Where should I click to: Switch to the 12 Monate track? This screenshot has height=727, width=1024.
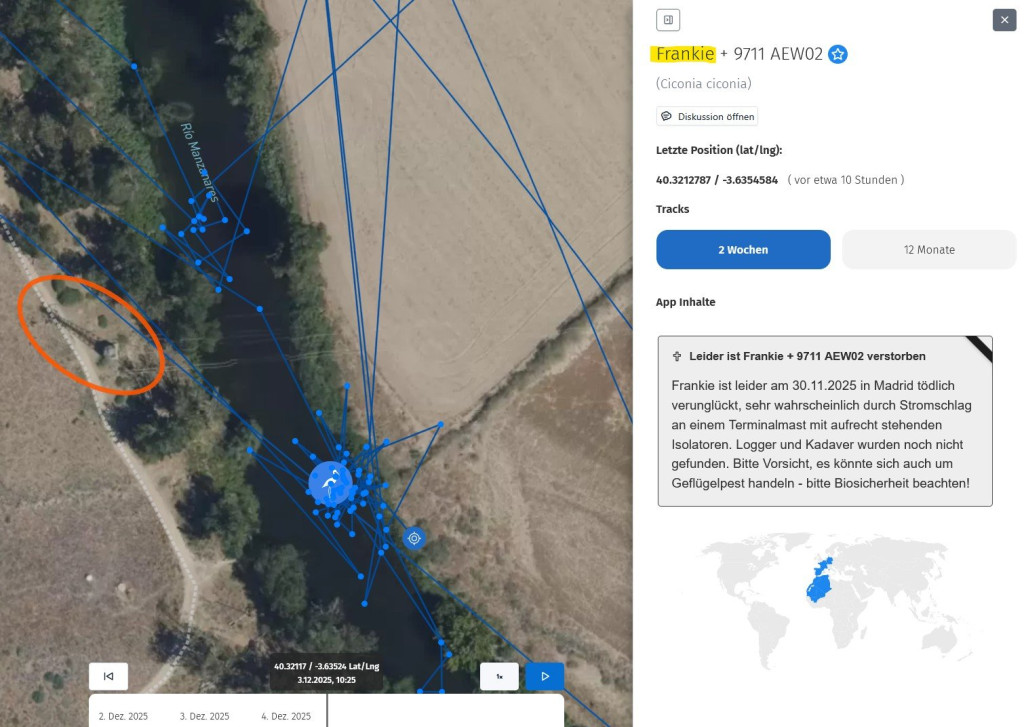(928, 250)
